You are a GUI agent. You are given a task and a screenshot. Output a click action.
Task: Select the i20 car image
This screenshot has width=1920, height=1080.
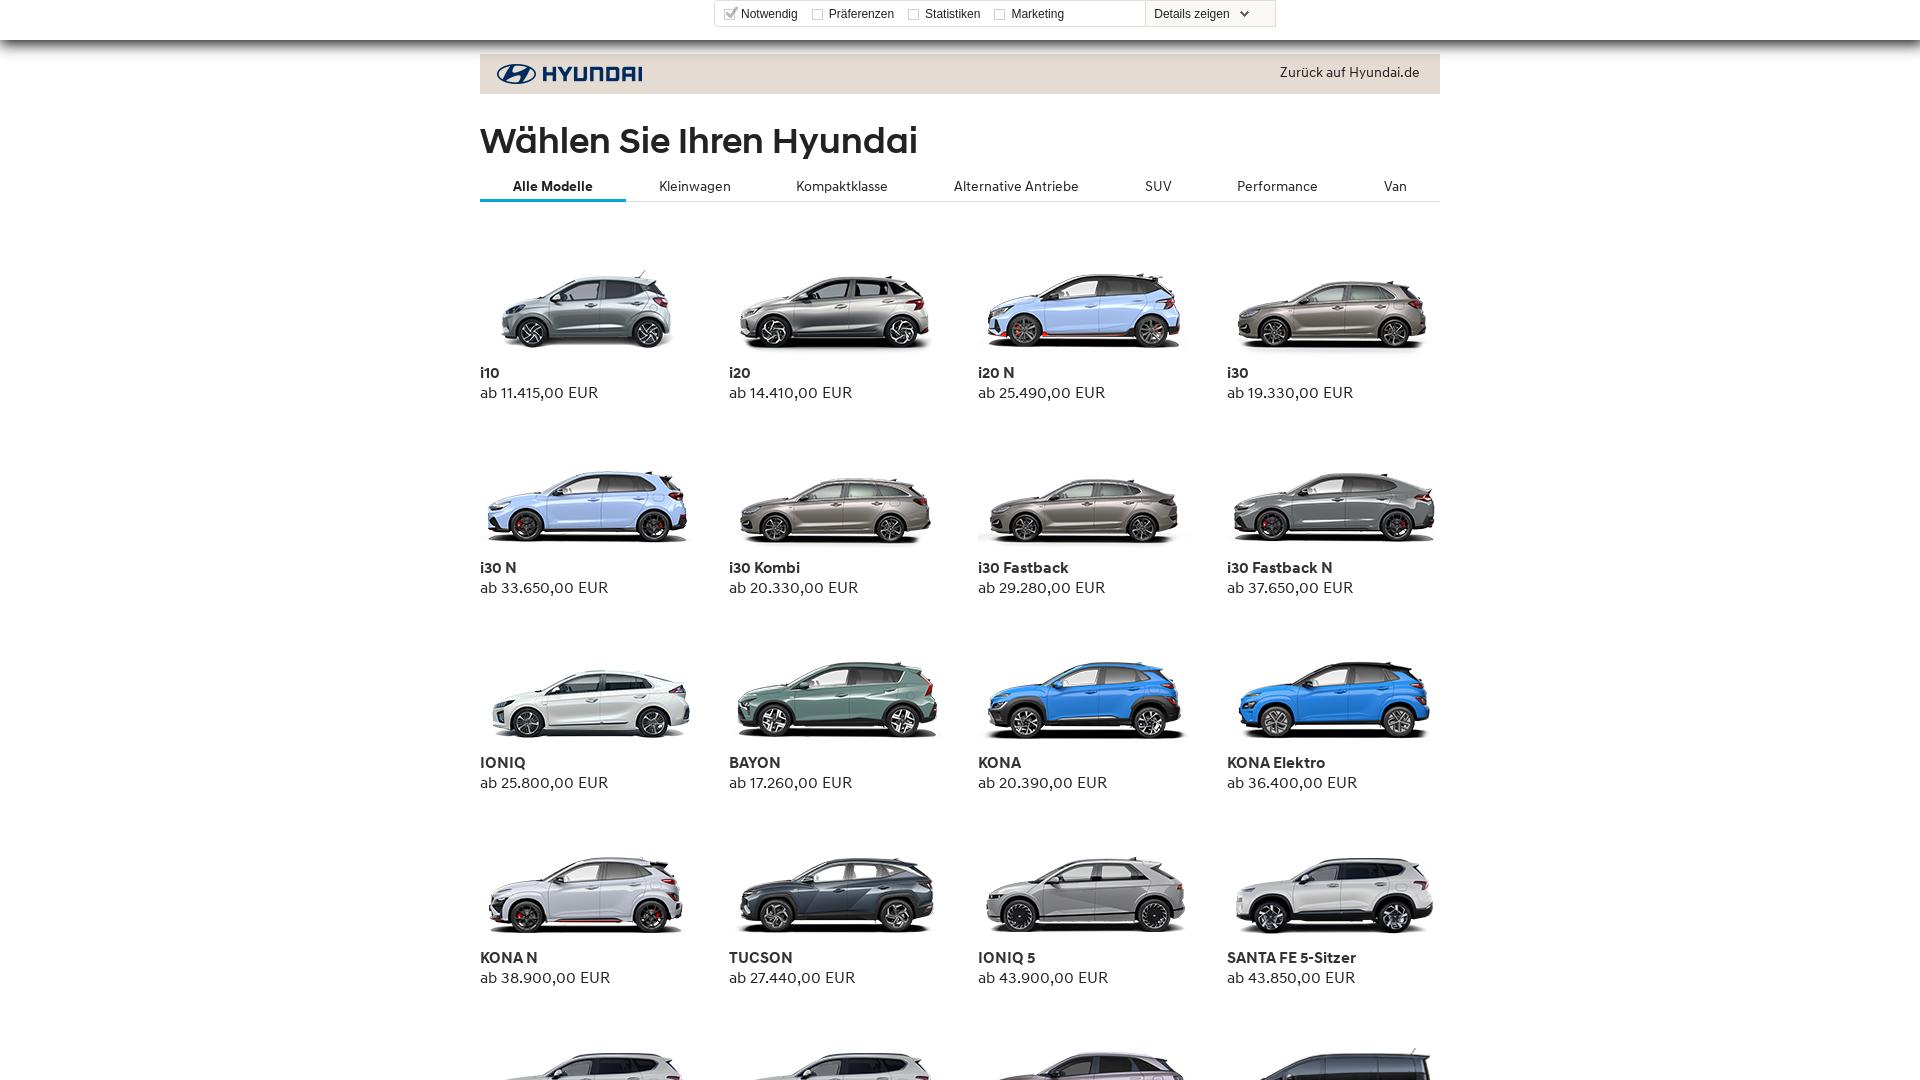[x=835, y=310]
